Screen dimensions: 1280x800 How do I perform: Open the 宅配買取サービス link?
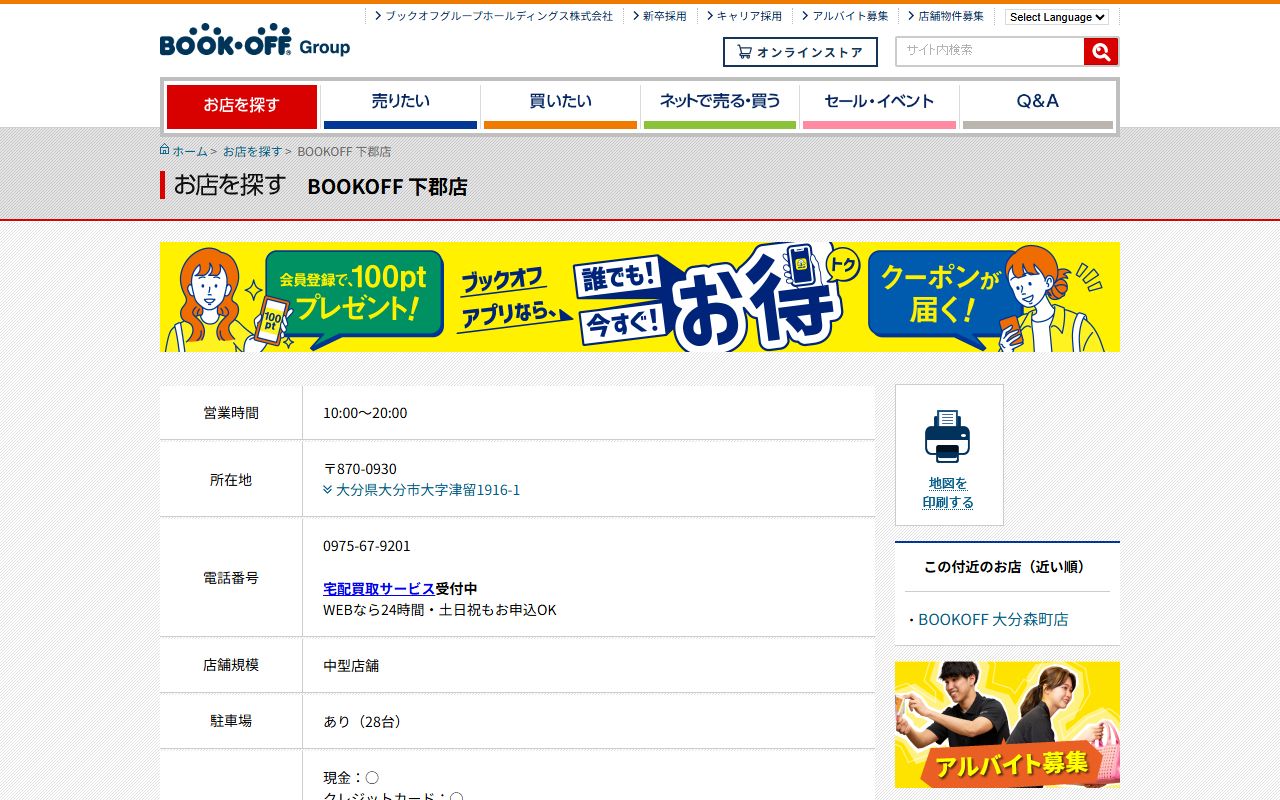(x=379, y=588)
